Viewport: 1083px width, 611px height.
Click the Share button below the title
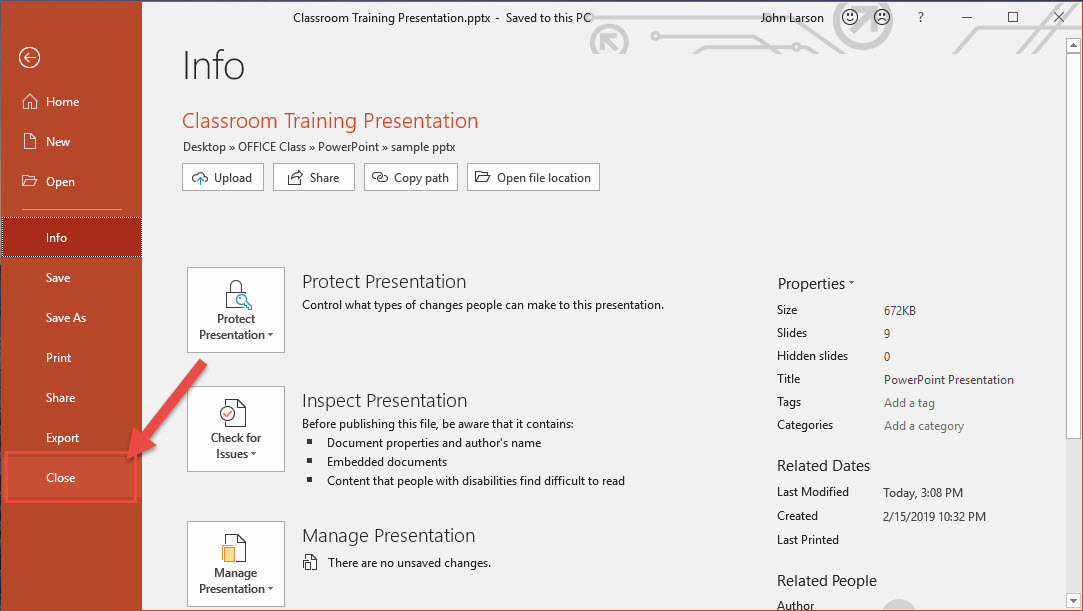click(313, 178)
